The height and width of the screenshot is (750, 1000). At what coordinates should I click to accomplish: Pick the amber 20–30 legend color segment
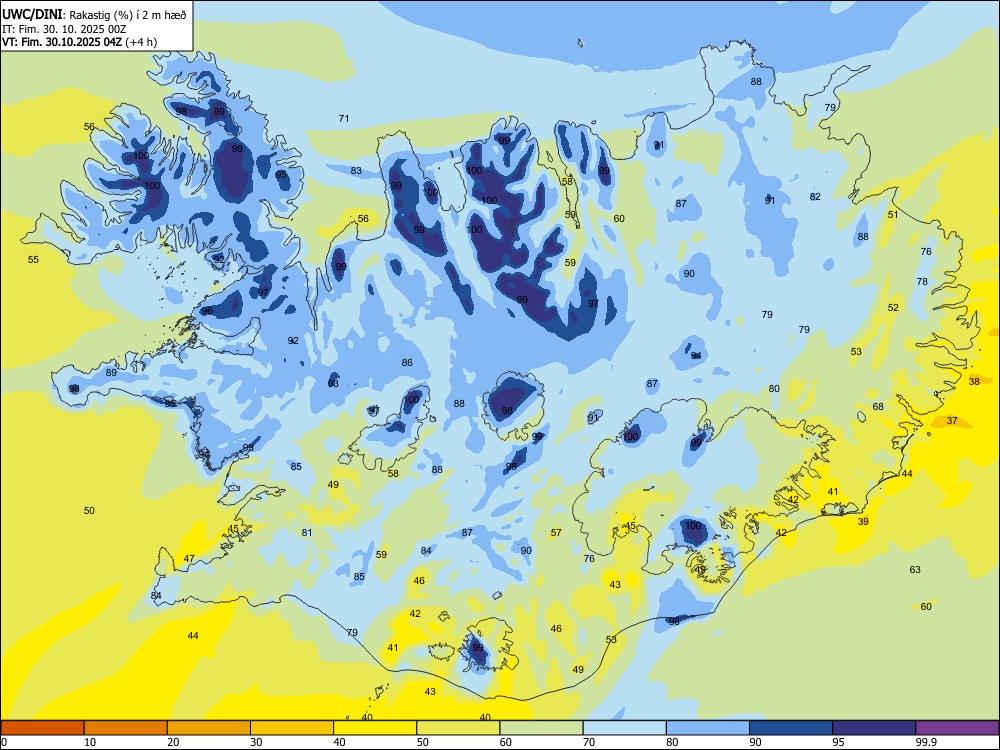click(x=209, y=728)
